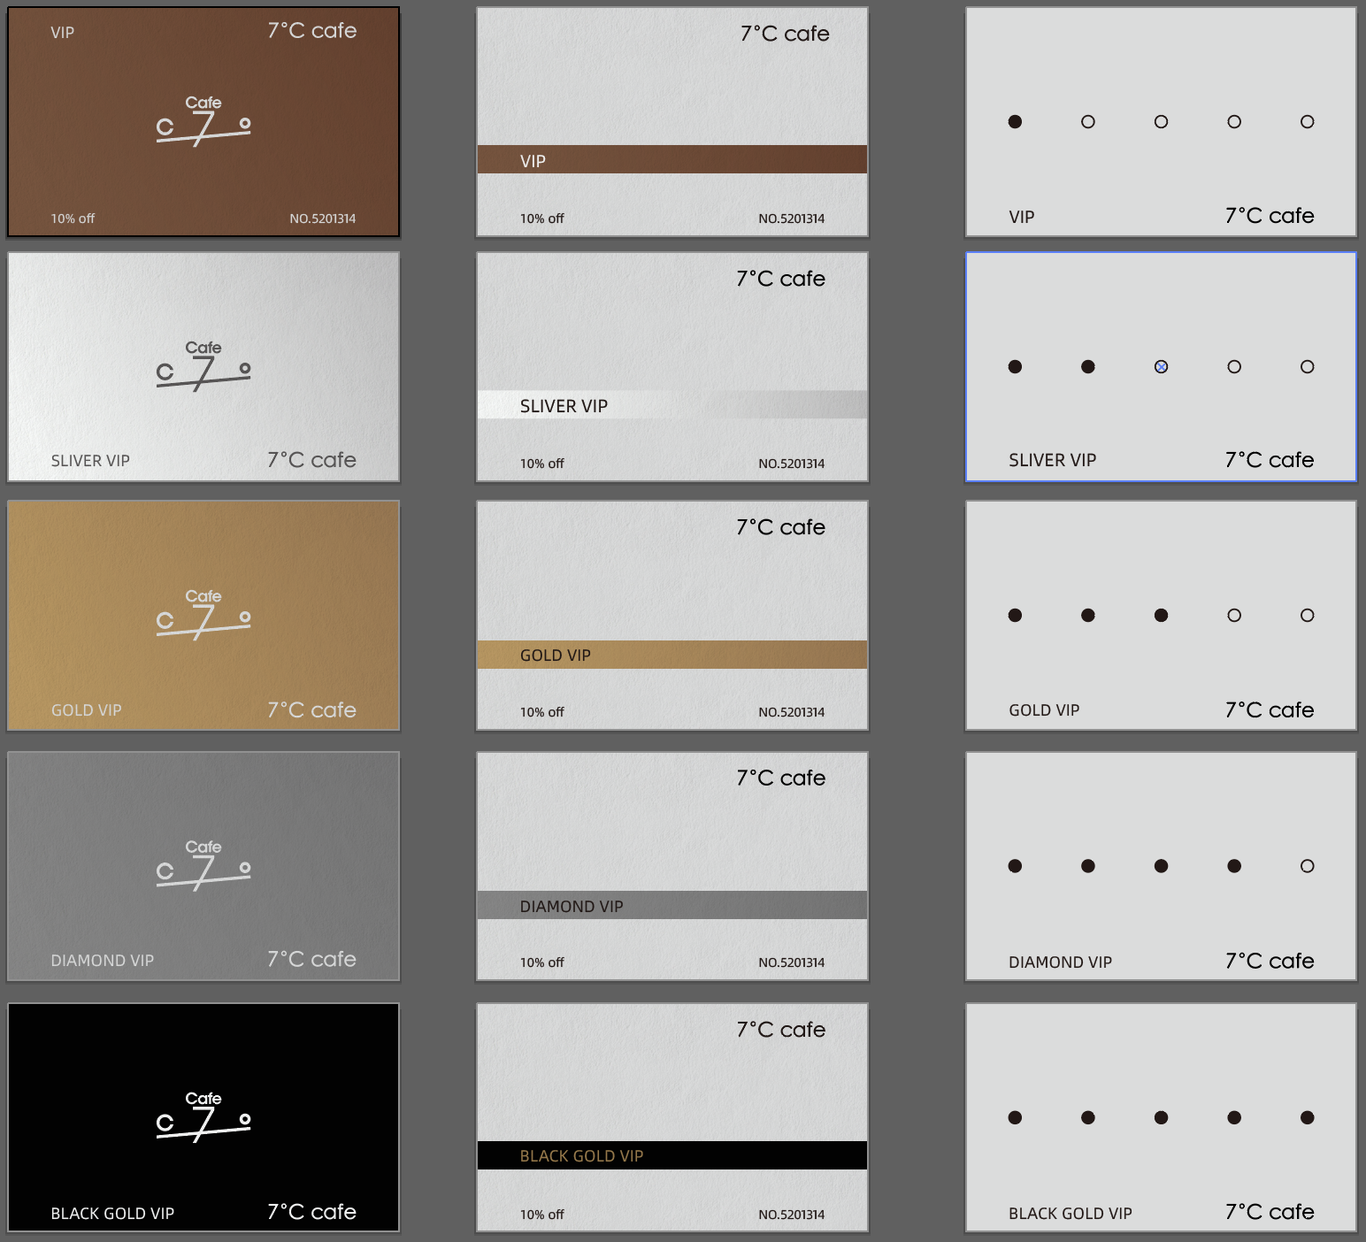Click '7°C cafe' on the BLACK GOLD VIP stamp card

click(x=1270, y=1212)
